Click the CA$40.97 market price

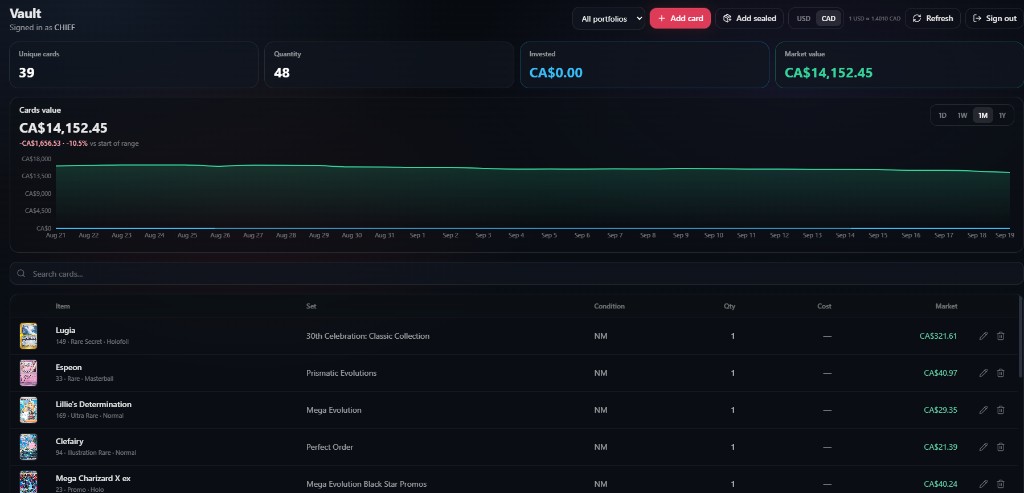click(x=940, y=373)
